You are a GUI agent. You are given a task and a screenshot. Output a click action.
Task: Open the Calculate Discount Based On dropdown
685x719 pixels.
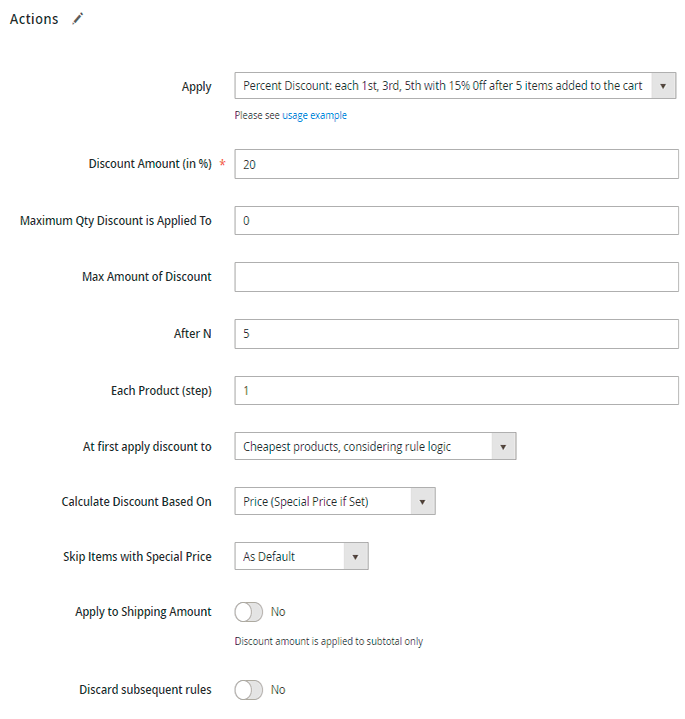point(334,501)
